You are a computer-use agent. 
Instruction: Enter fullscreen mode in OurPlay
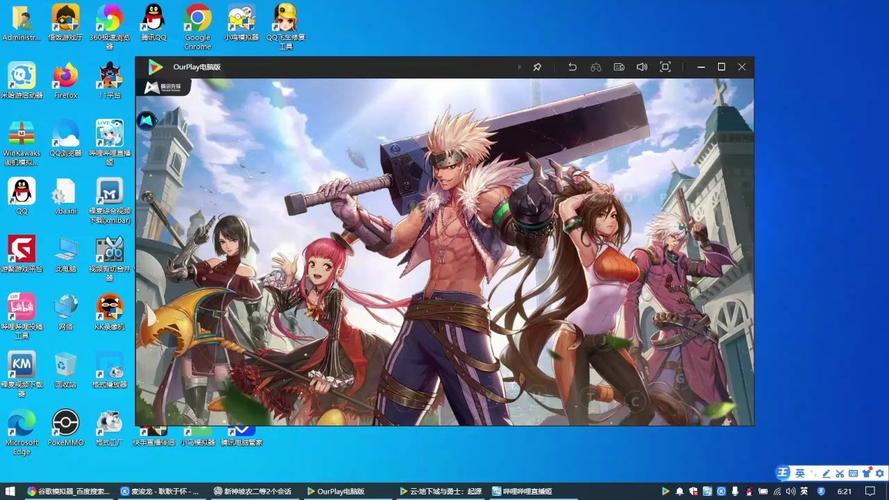click(665, 67)
